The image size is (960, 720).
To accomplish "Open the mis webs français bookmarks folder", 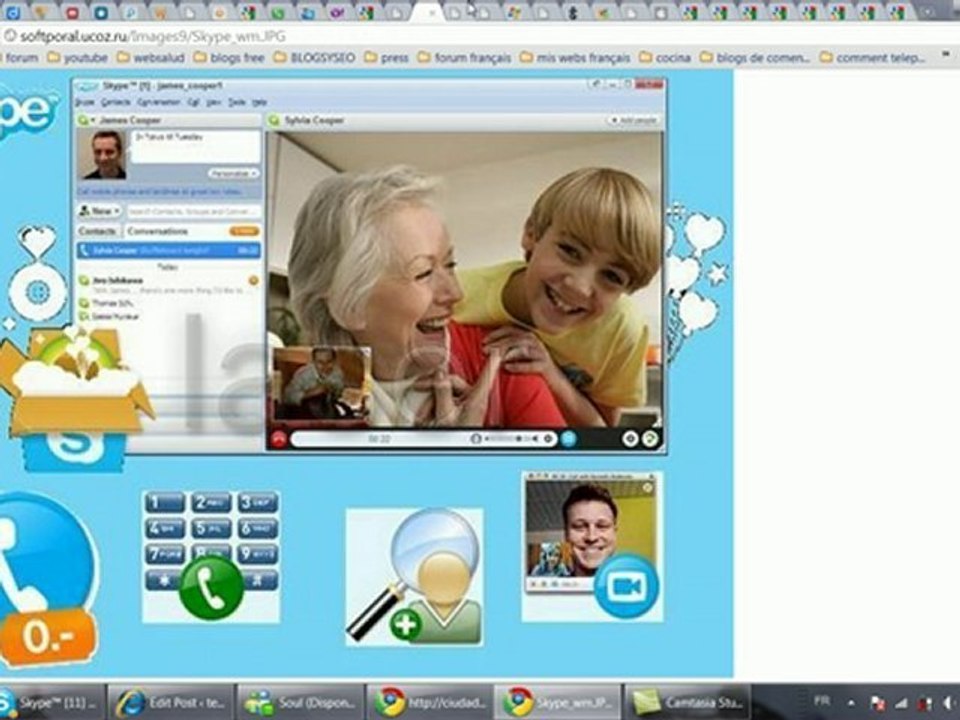I will [575, 58].
